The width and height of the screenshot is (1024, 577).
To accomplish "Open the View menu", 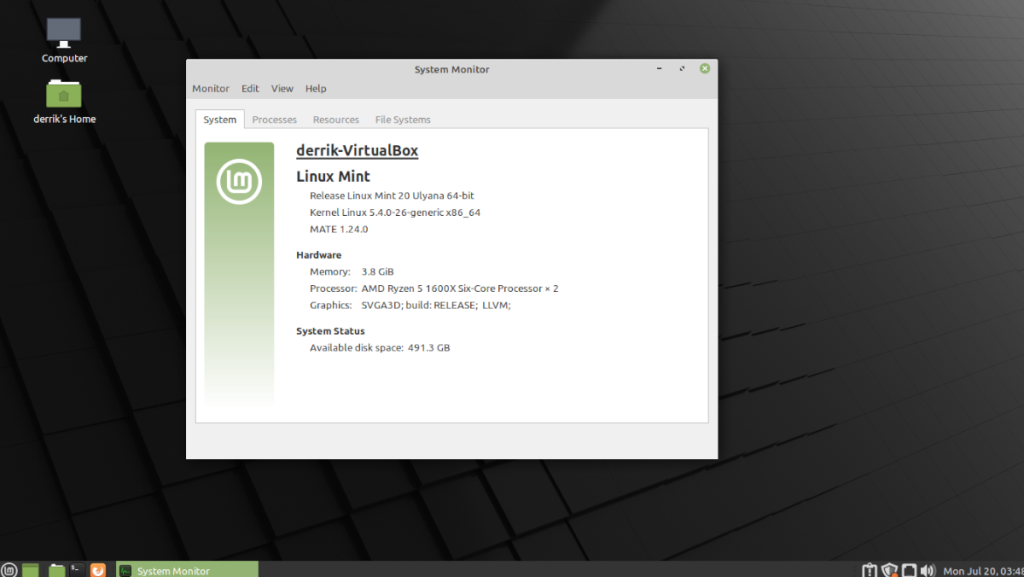I will click(281, 88).
